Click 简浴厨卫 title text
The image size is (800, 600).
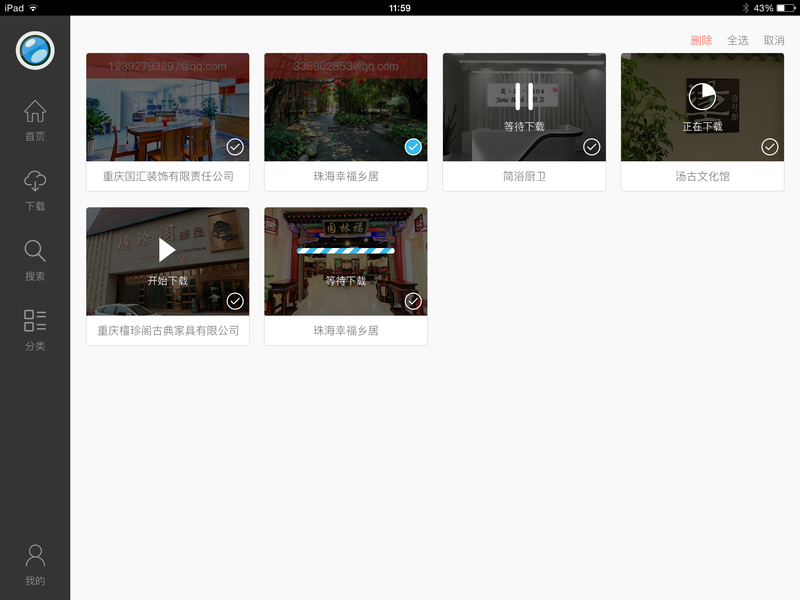(x=524, y=177)
